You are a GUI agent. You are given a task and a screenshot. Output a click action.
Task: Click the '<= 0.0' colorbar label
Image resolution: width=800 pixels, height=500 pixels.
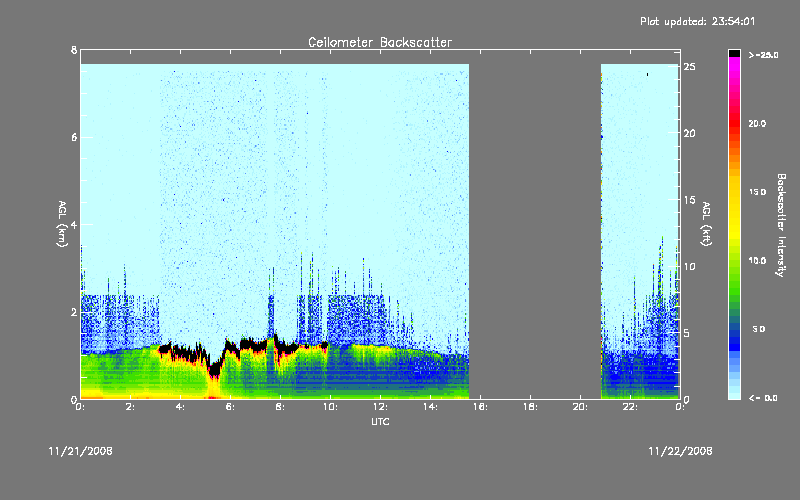point(763,398)
